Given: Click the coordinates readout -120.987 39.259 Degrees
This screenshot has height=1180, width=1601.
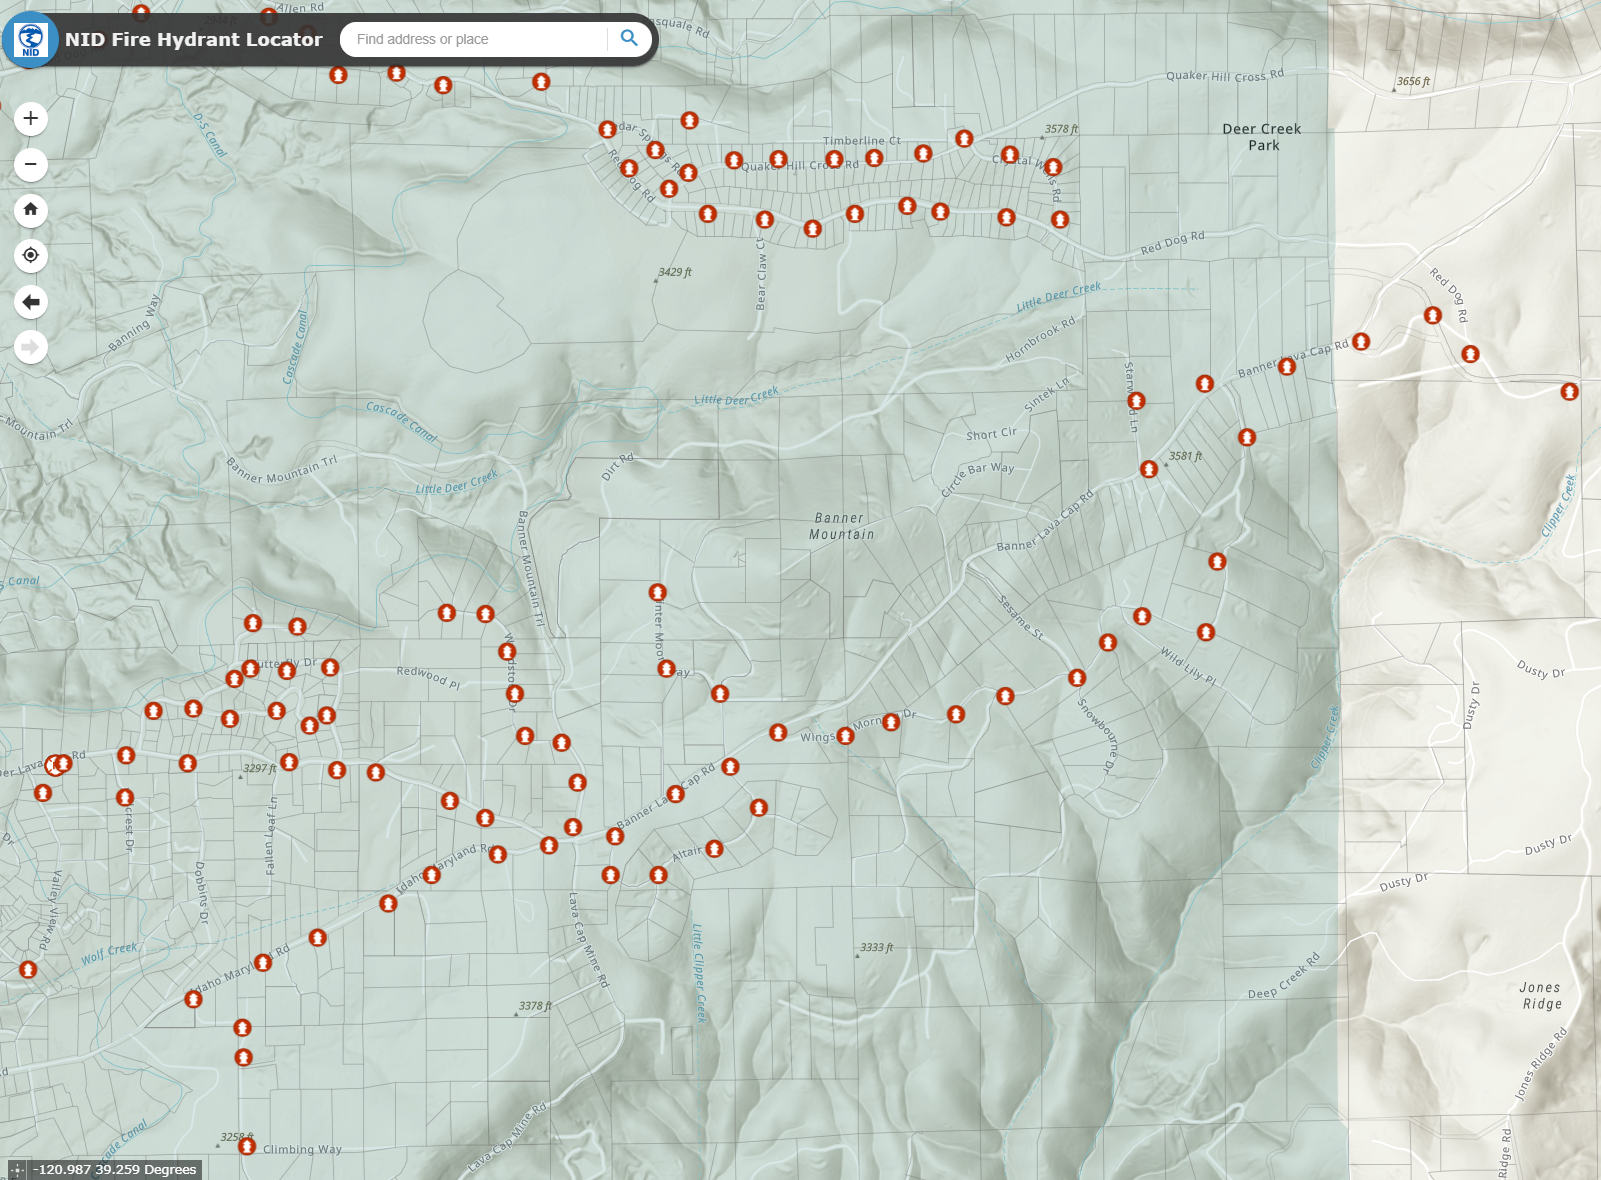Looking at the screenshot, I should 115,1169.
